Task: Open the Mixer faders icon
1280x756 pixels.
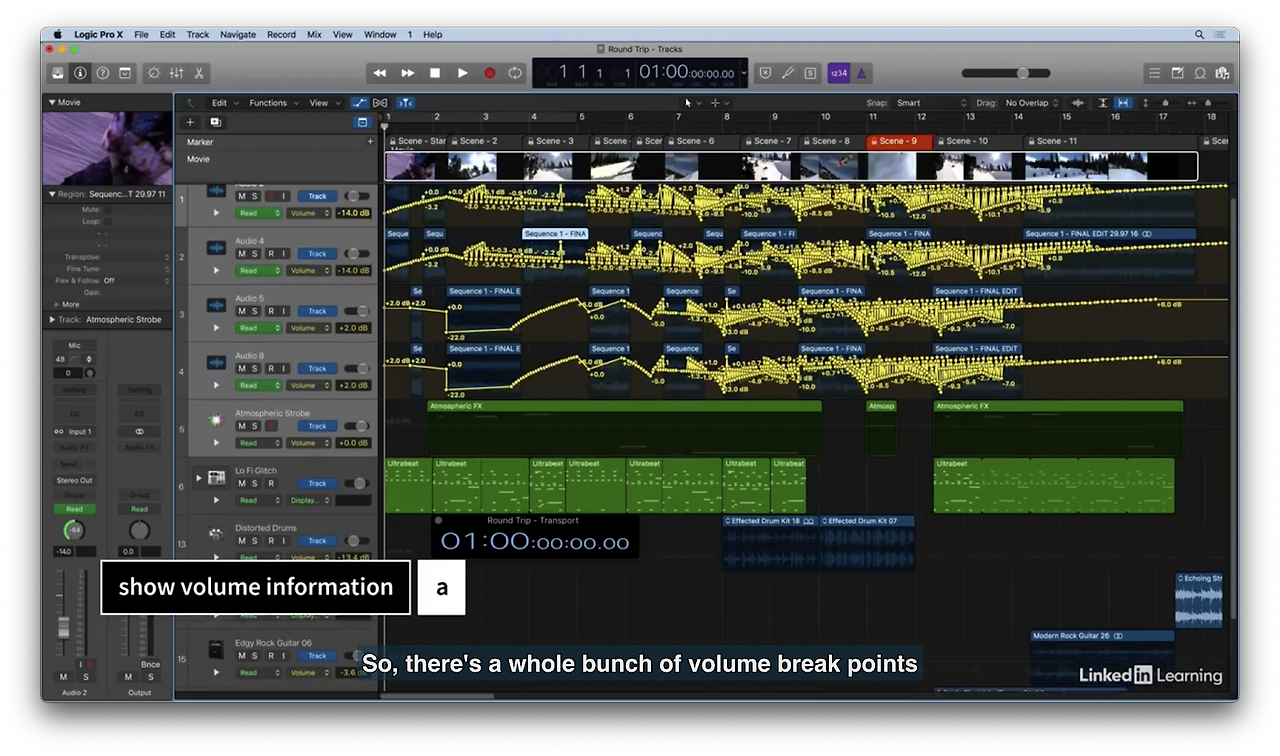Action: (x=176, y=73)
